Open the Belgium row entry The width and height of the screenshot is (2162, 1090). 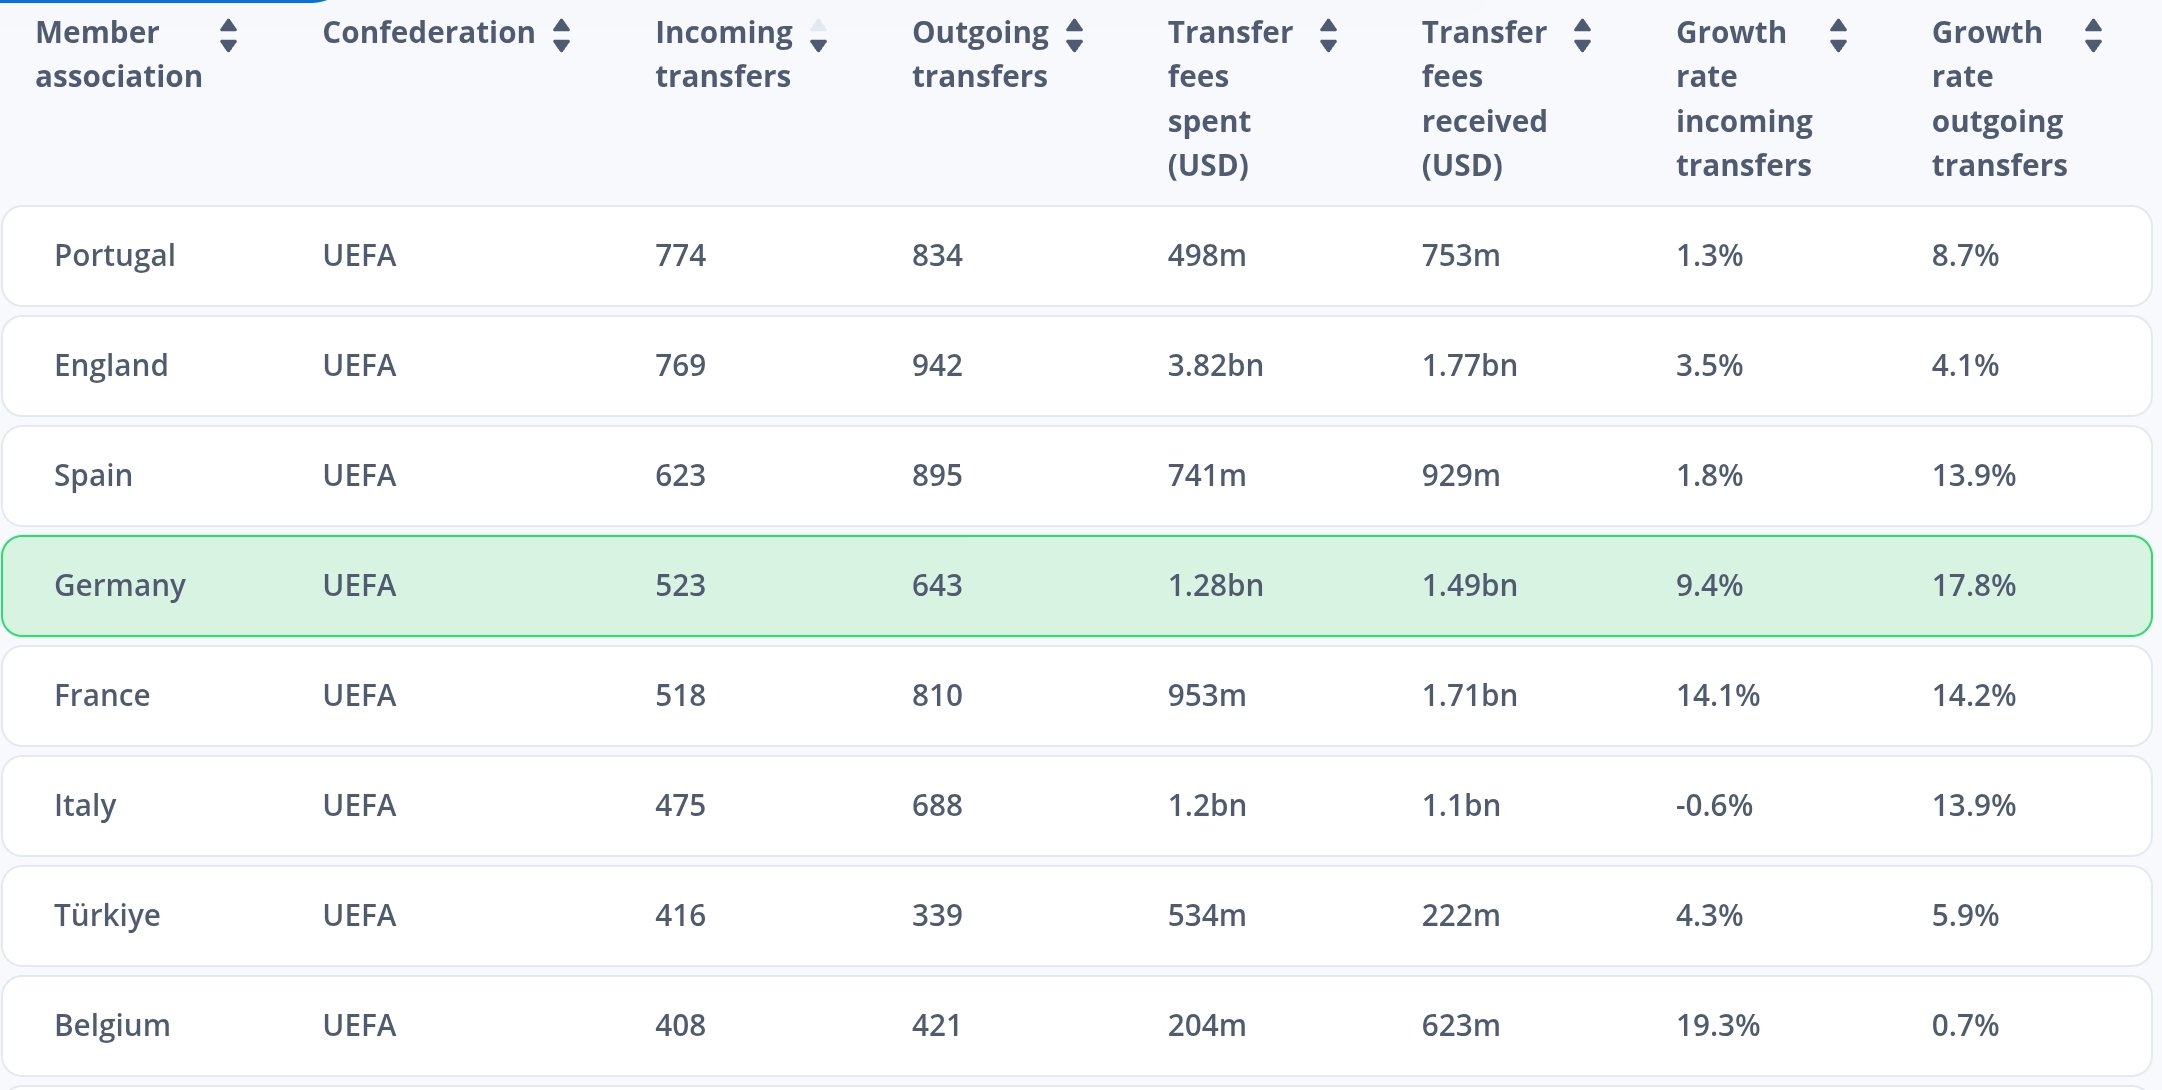point(112,1026)
